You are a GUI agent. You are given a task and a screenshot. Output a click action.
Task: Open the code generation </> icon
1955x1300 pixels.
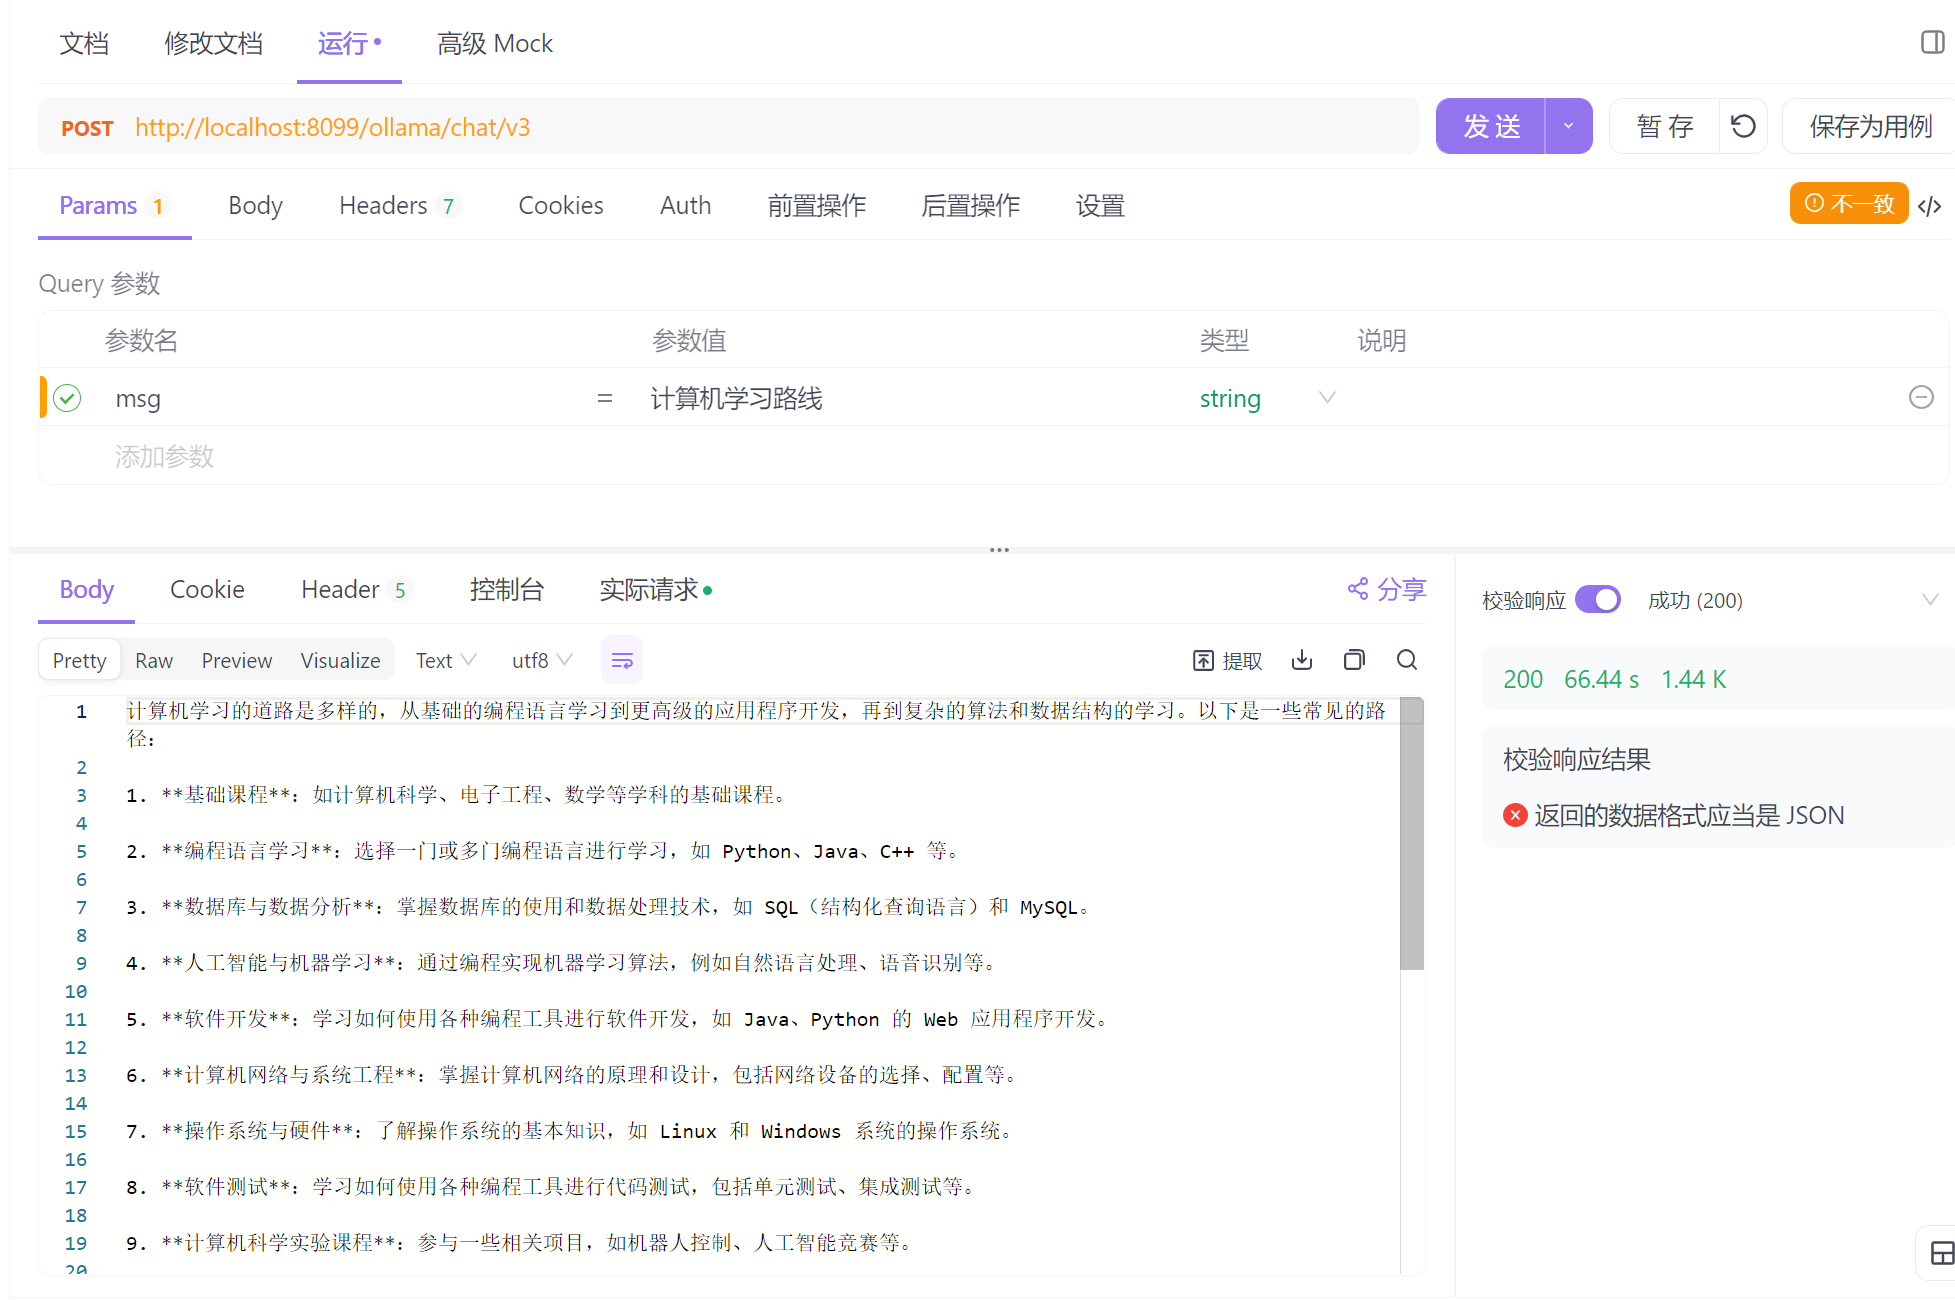(1929, 206)
